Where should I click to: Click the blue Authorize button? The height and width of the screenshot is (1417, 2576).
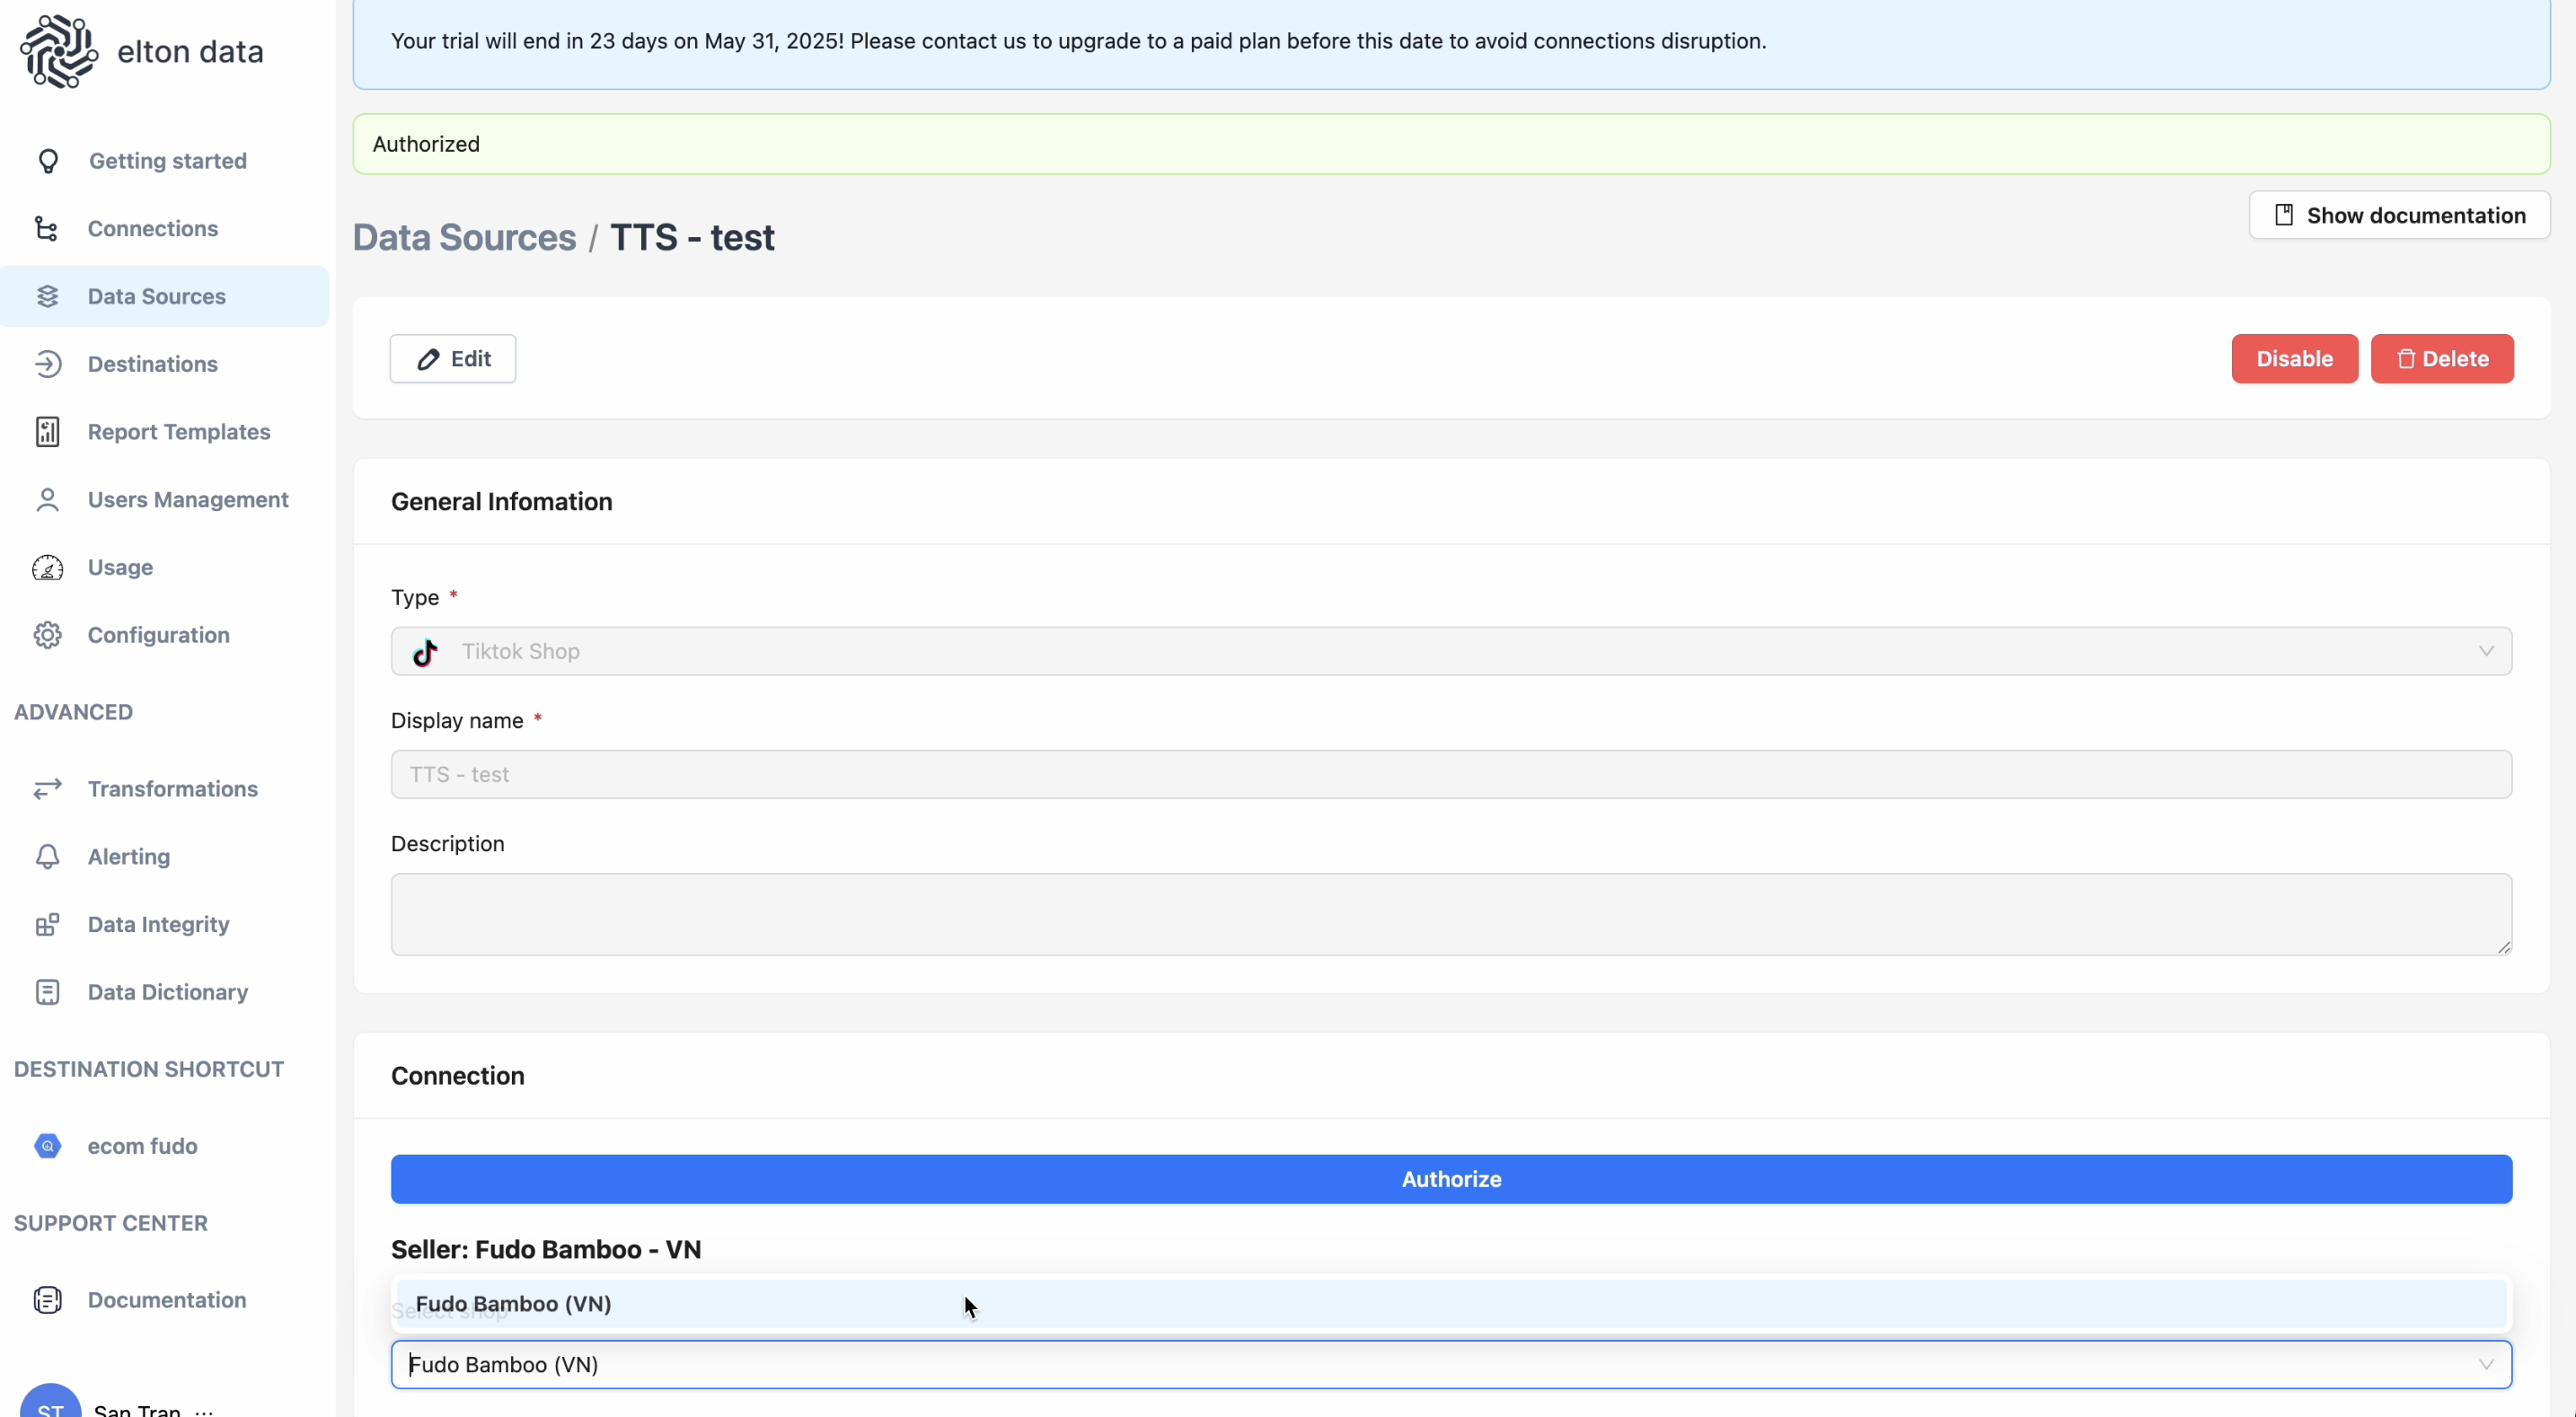click(1451, 1179)
